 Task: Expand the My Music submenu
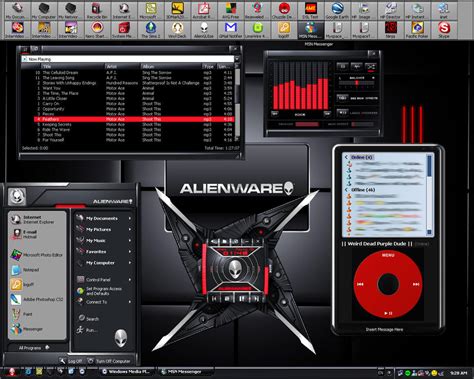pyautogui.click(x=130, y=240)
